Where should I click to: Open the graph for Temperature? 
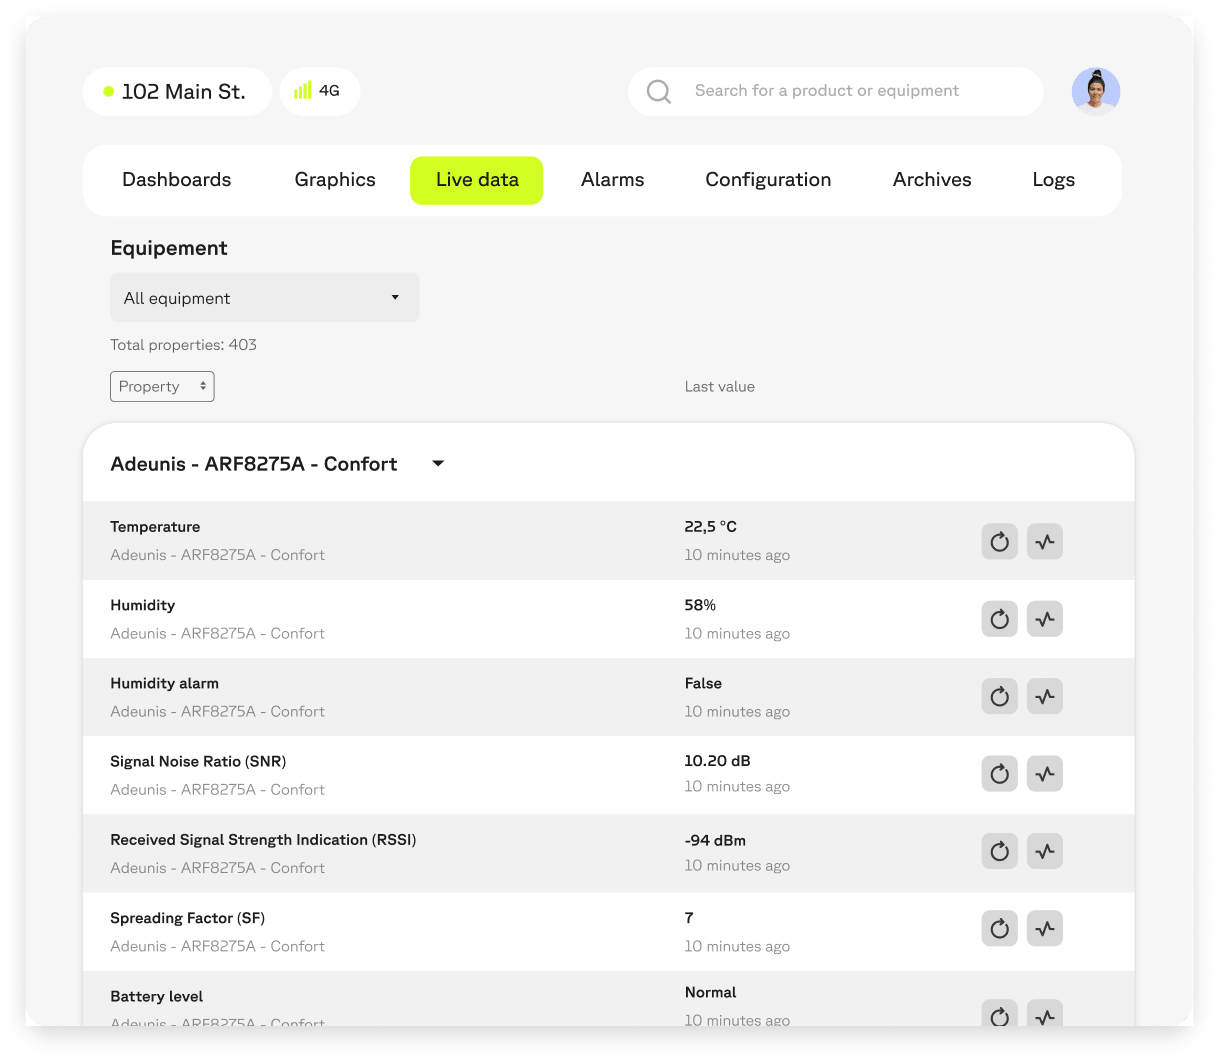point(1044,542)
